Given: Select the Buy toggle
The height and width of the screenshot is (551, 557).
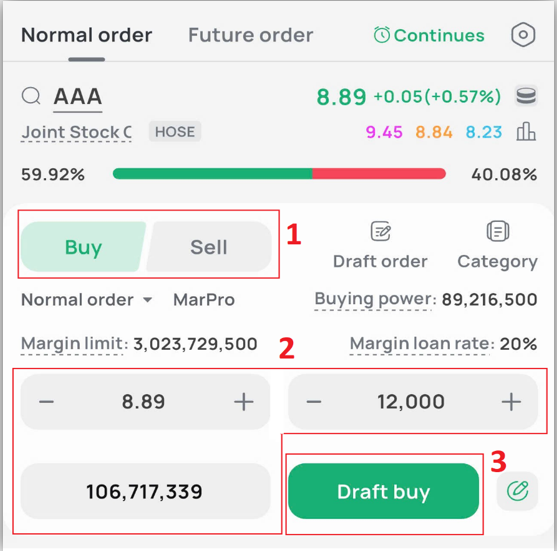Looking at the screenshot, I should tap(83, 247).
